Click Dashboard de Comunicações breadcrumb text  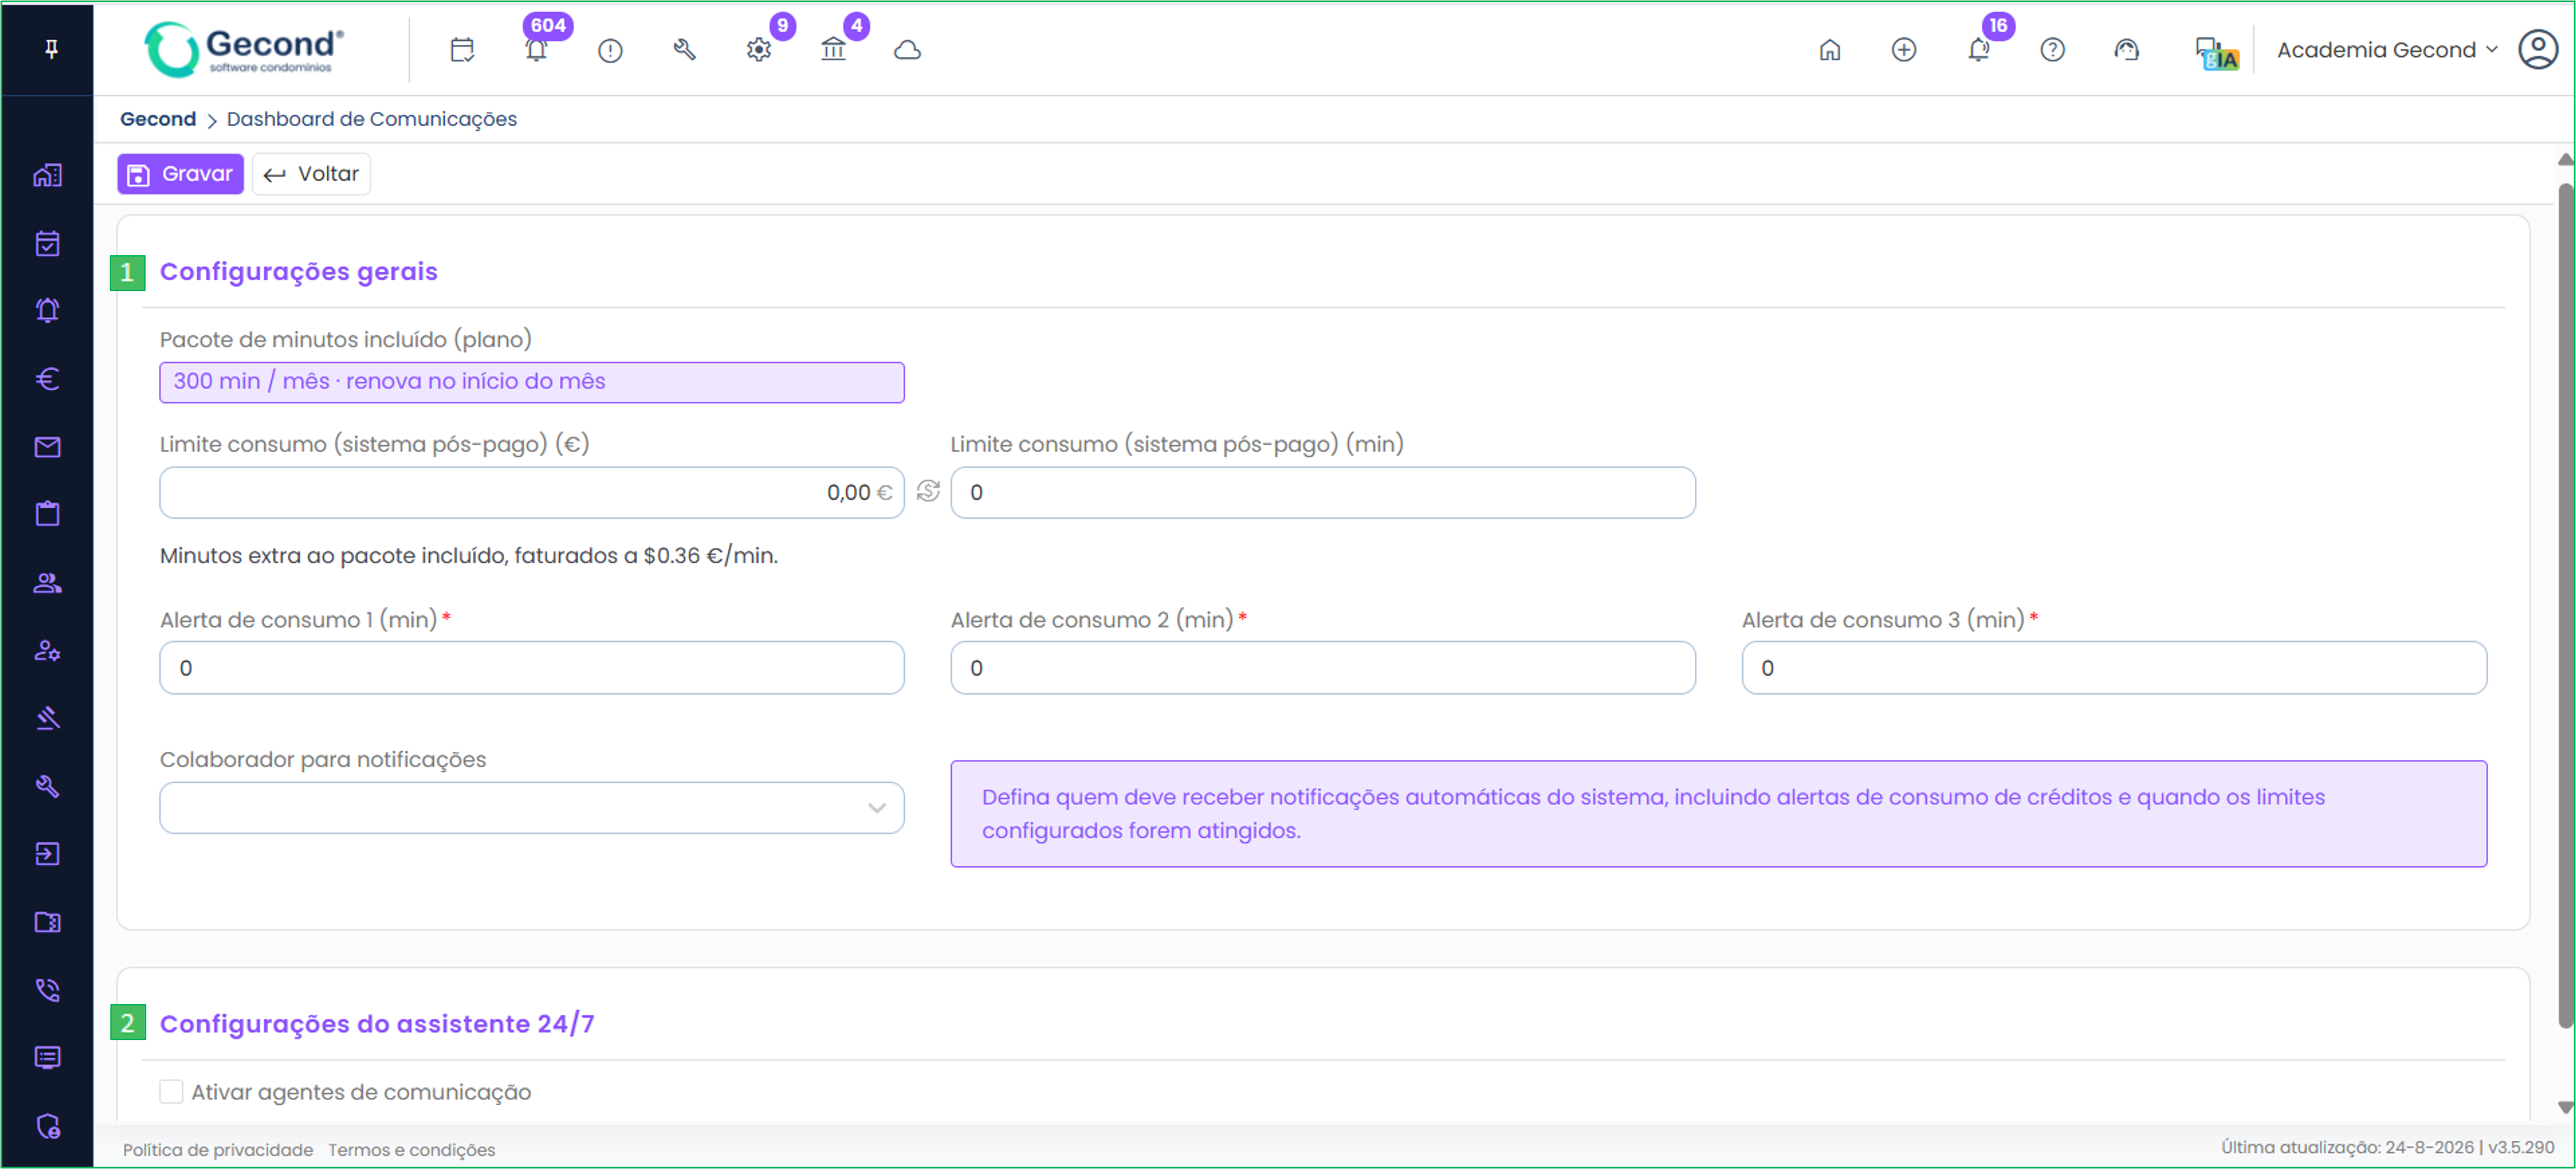pyautogui.click(x=371, y=119)
